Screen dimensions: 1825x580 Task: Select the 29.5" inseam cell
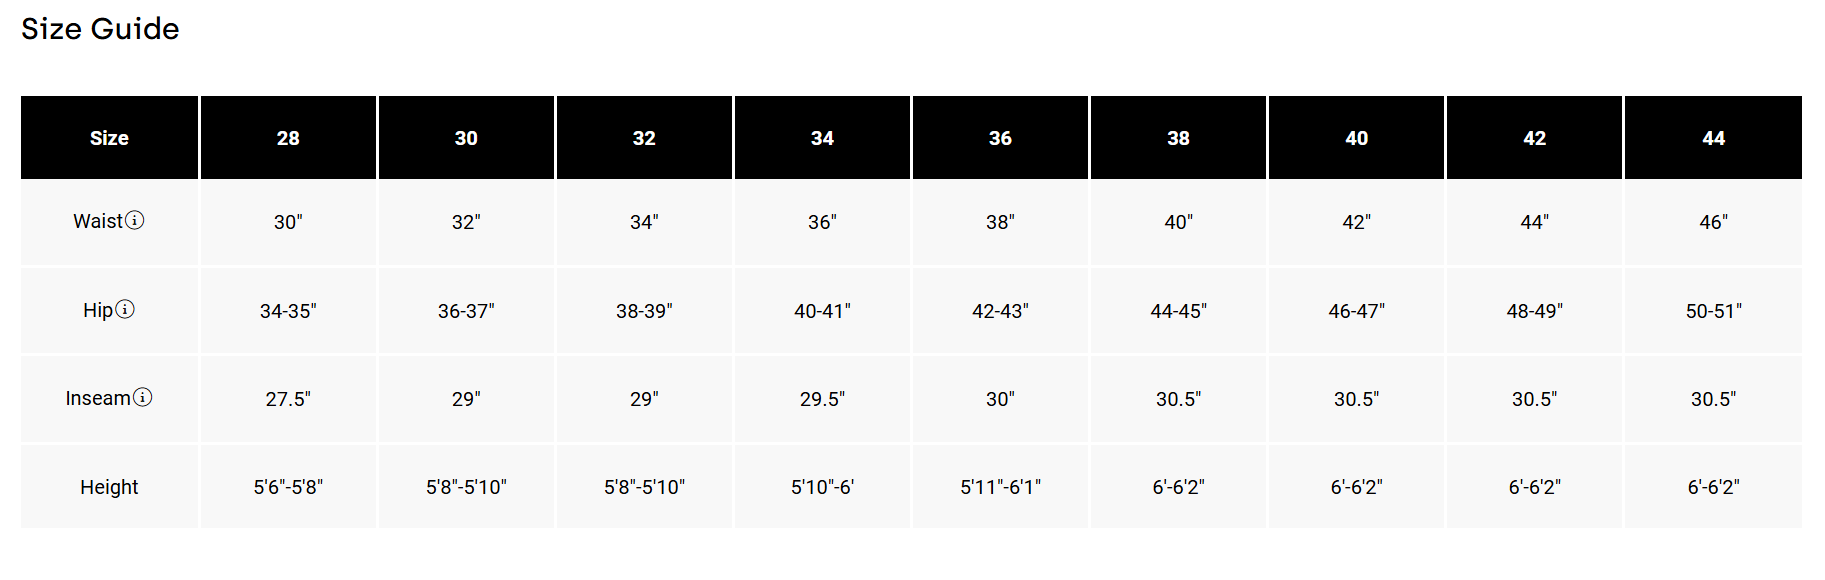822,399
